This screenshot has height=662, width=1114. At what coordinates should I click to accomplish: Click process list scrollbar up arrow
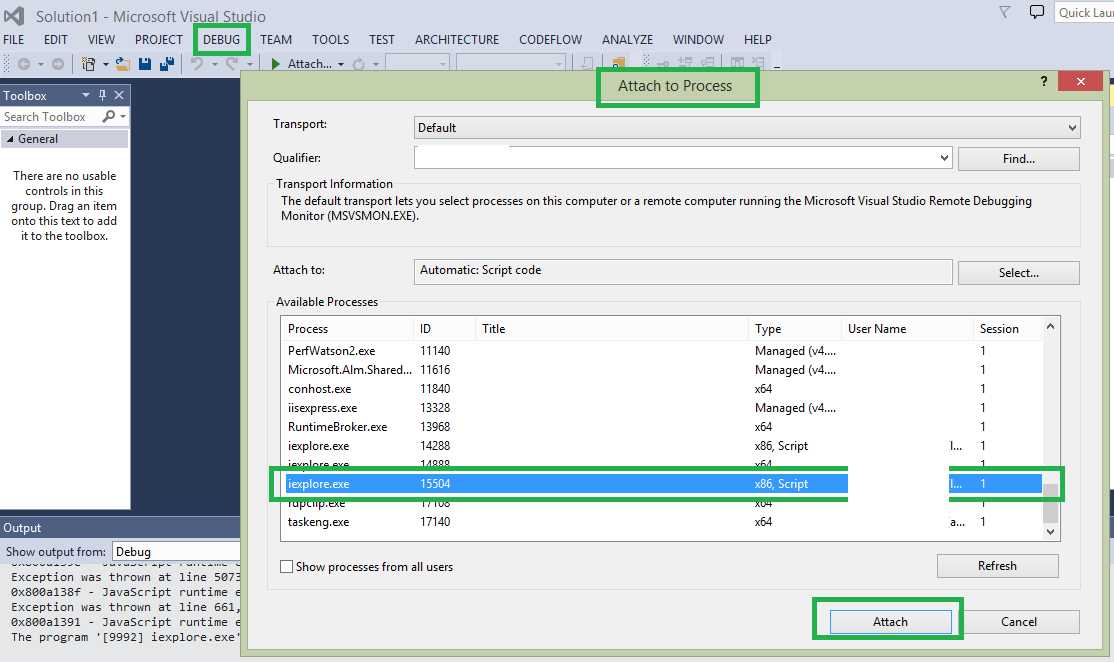tap(1050, 327)
